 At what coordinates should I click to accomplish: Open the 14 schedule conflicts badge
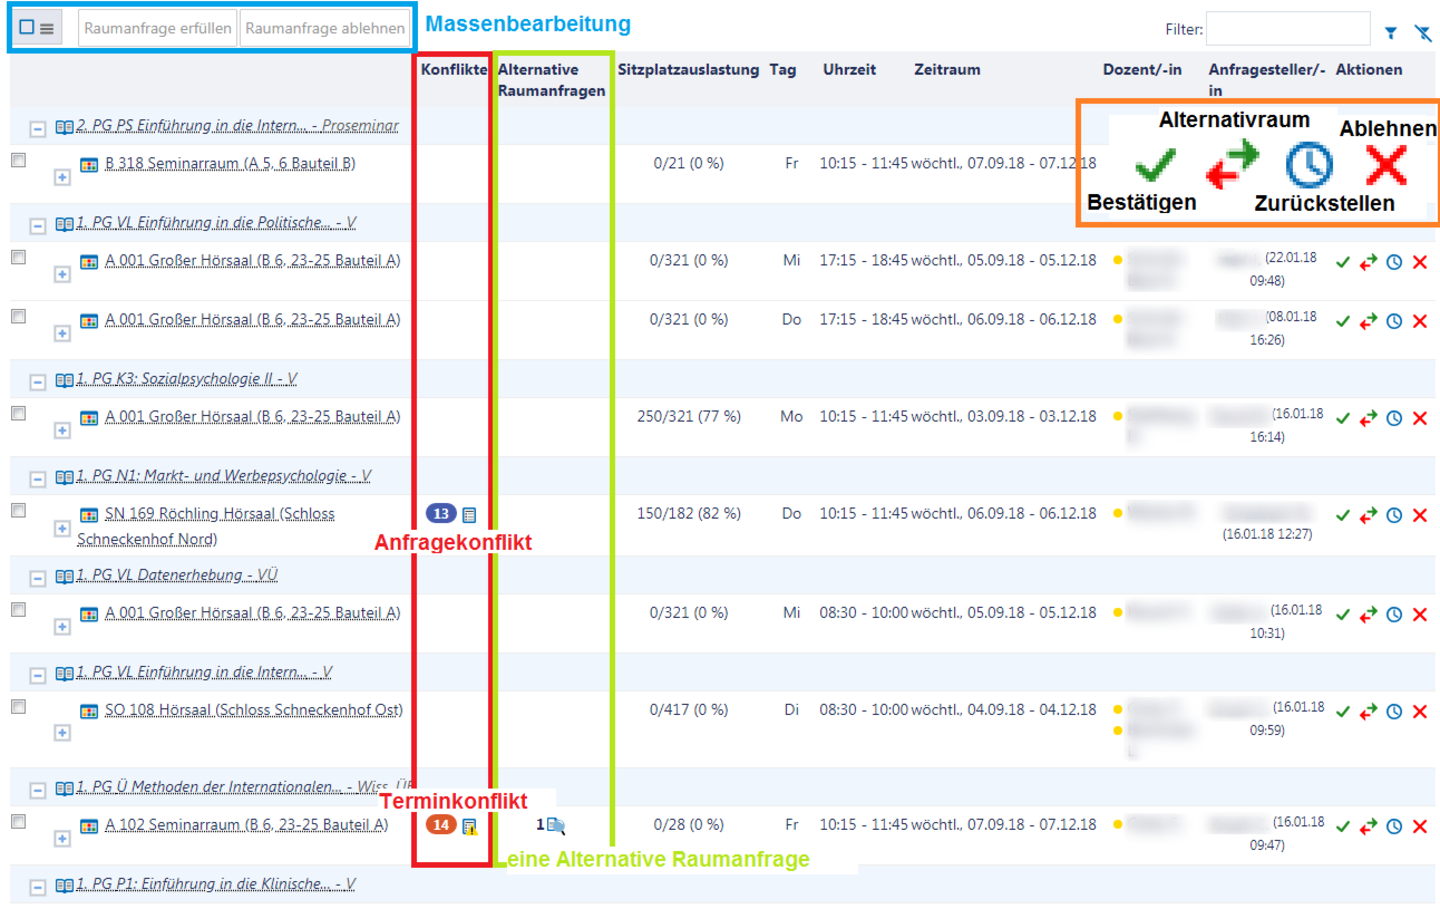[x=441, y=824]
